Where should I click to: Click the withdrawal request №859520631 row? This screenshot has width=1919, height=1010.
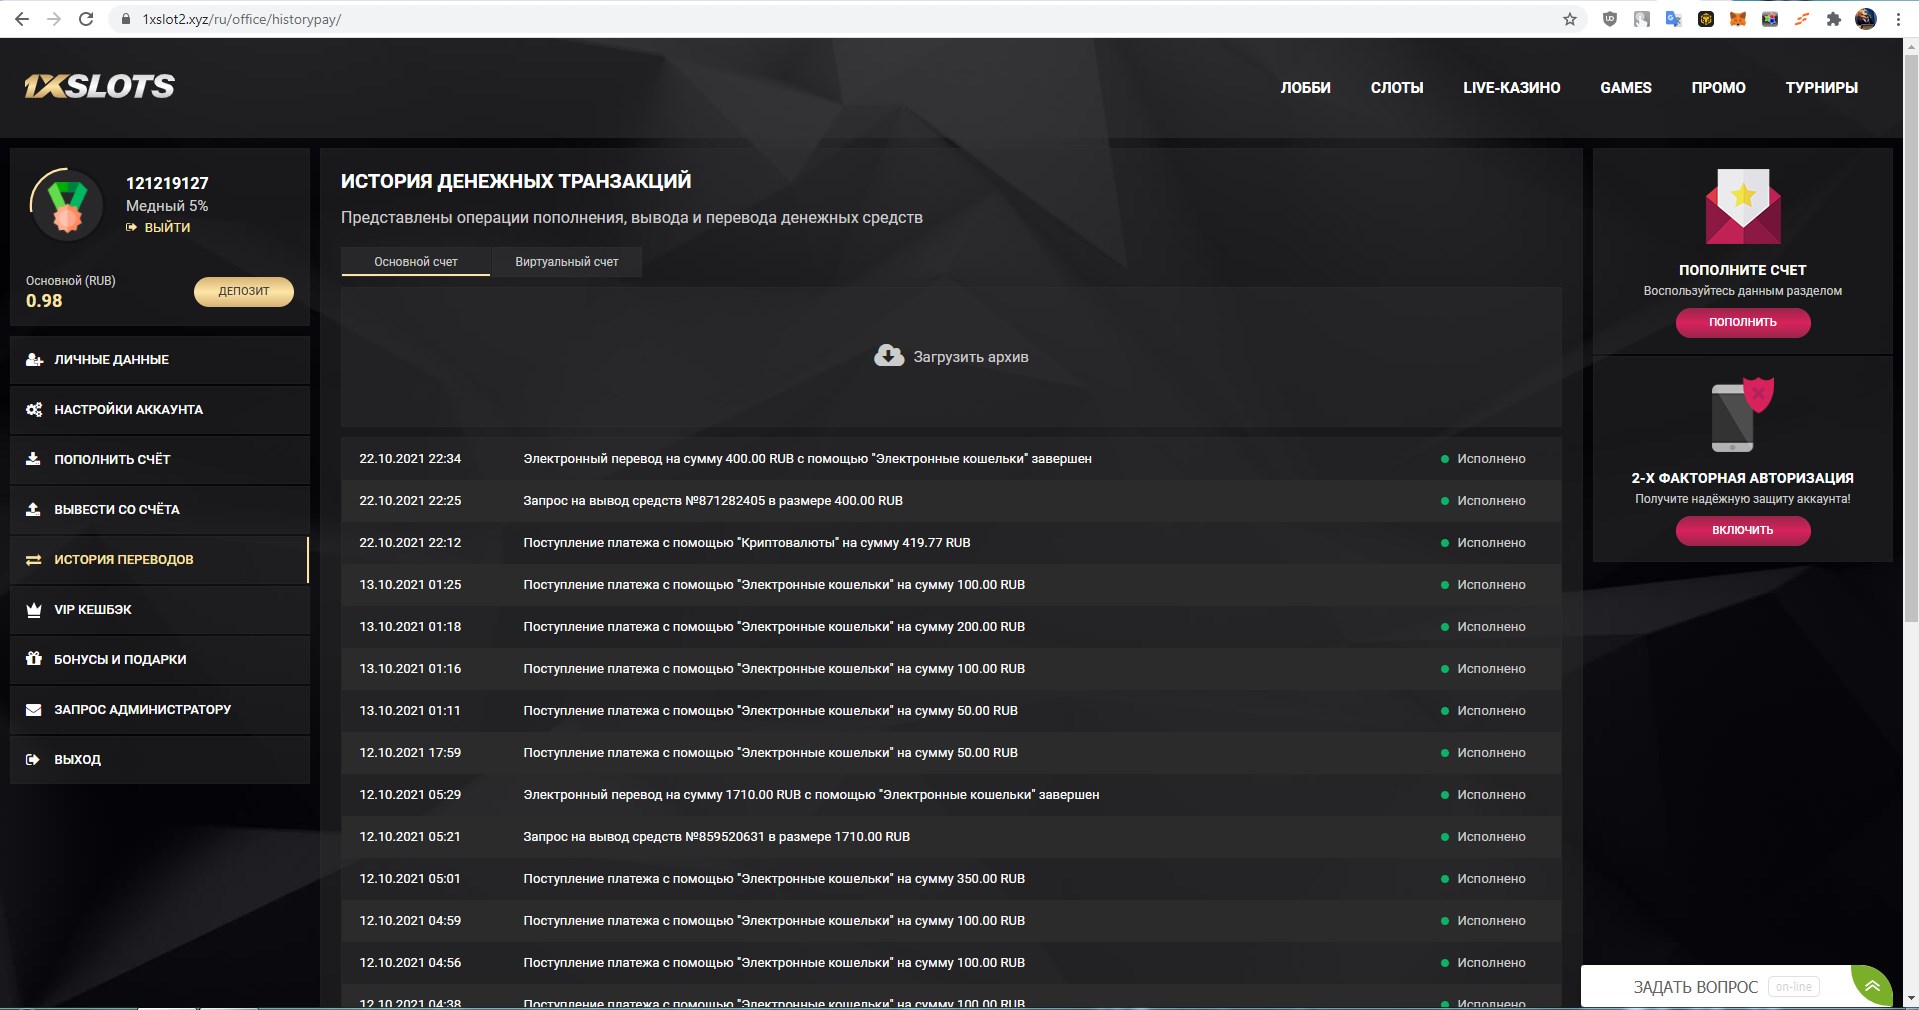coord(951,837)
